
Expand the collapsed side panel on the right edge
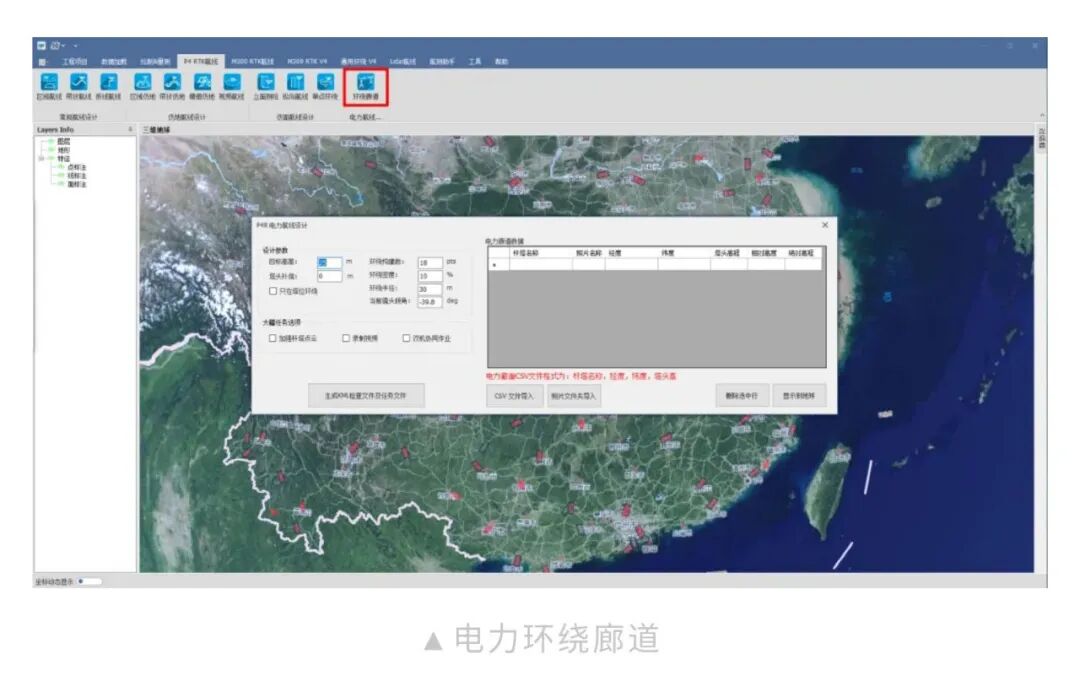(x=1041, y=138)
